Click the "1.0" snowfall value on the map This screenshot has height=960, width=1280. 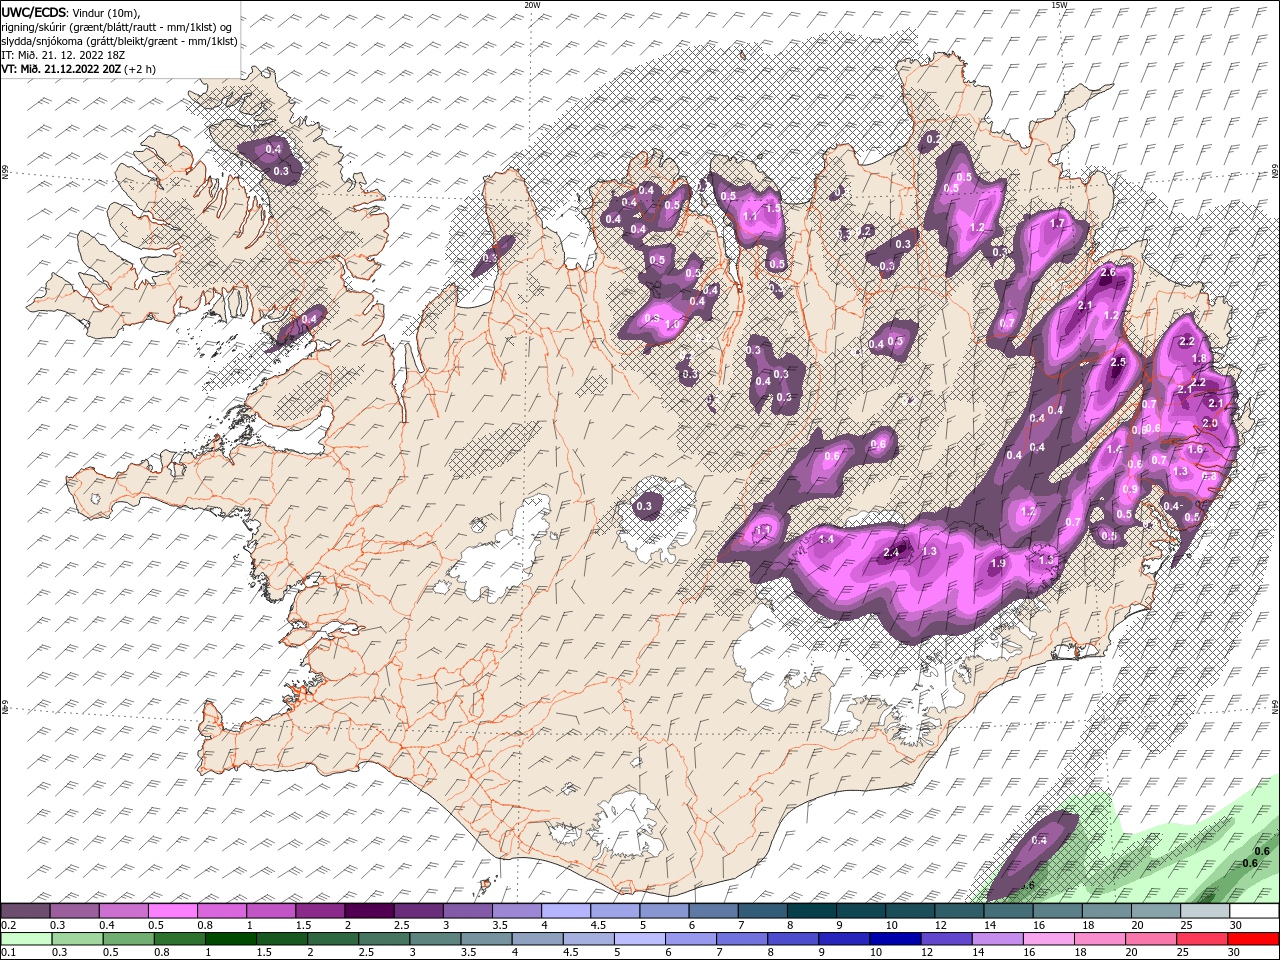click(673, 324)
